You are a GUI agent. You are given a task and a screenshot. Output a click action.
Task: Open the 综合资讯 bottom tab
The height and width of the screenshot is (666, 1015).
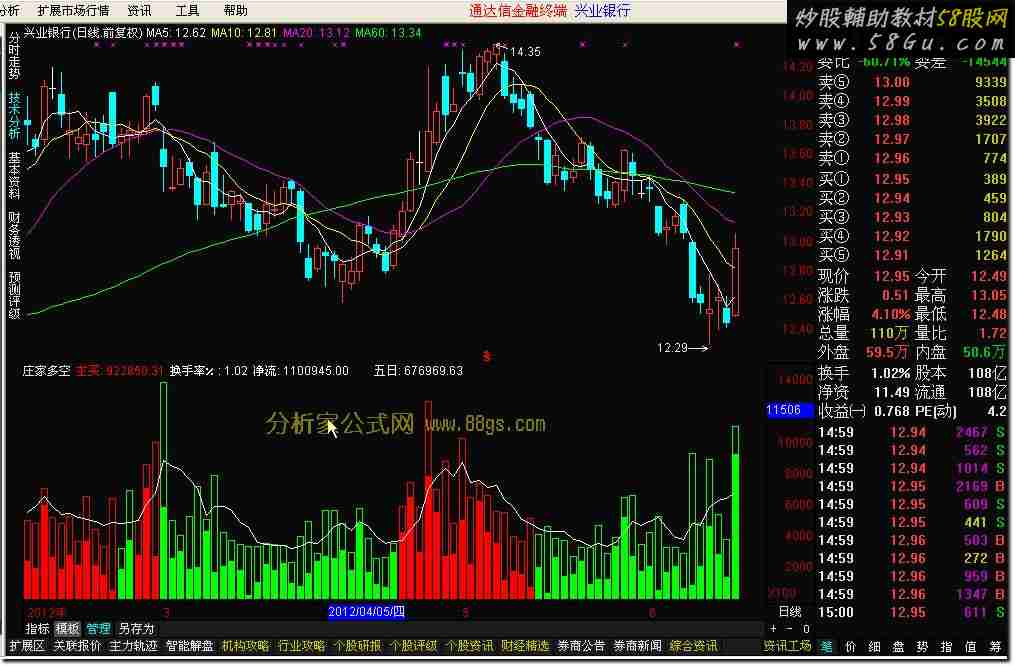[693, 646]
